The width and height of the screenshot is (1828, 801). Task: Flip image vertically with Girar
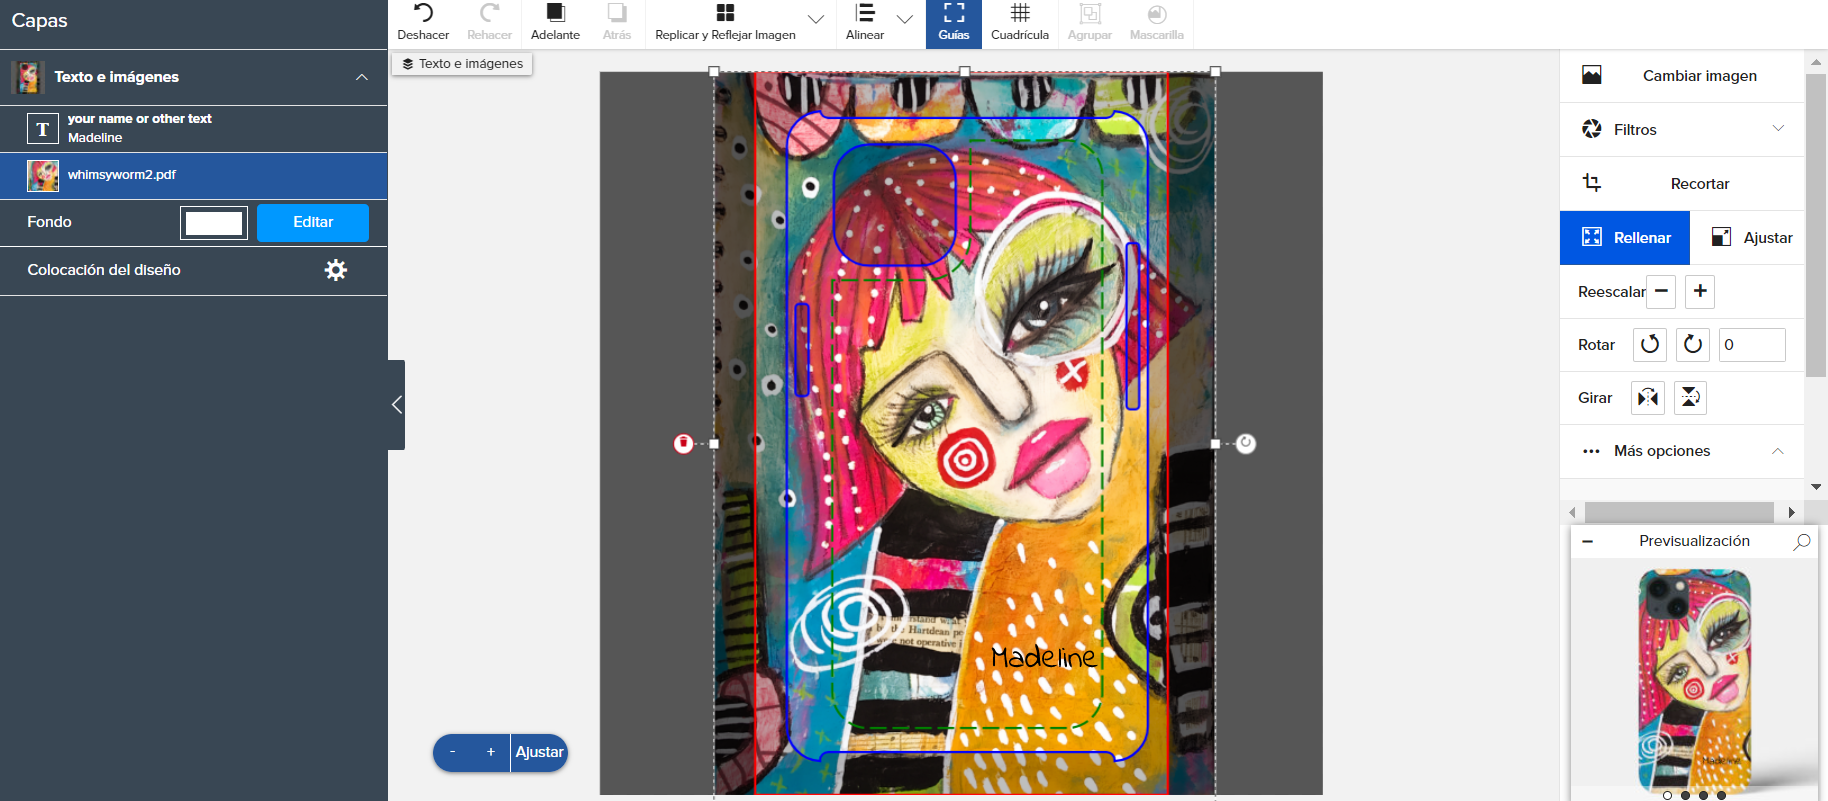pos(1690,398)
